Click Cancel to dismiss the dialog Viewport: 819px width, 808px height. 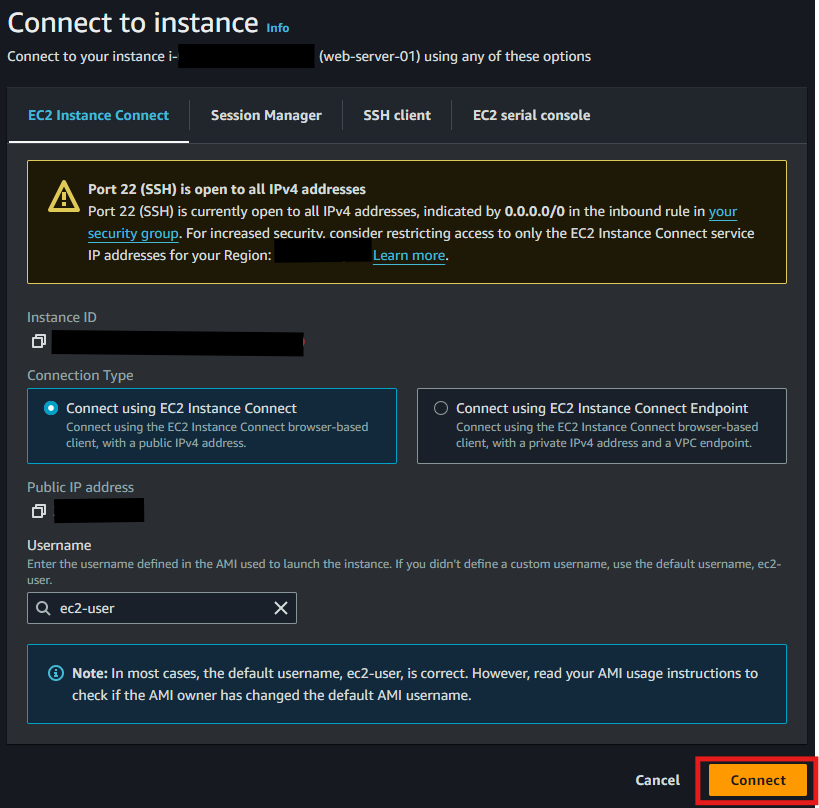pyautogui.click(x=657, y=780)
